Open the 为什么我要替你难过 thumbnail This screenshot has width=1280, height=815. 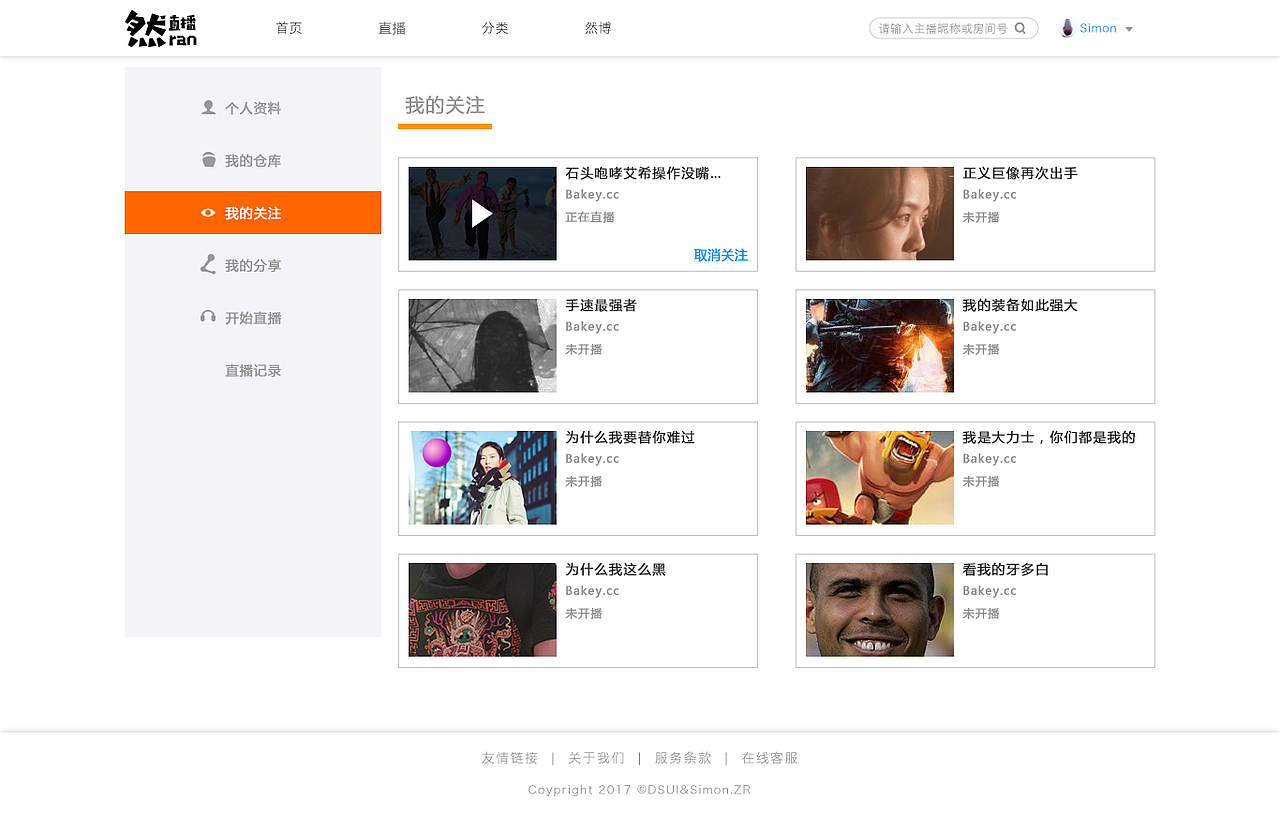(x=482, y=477)
